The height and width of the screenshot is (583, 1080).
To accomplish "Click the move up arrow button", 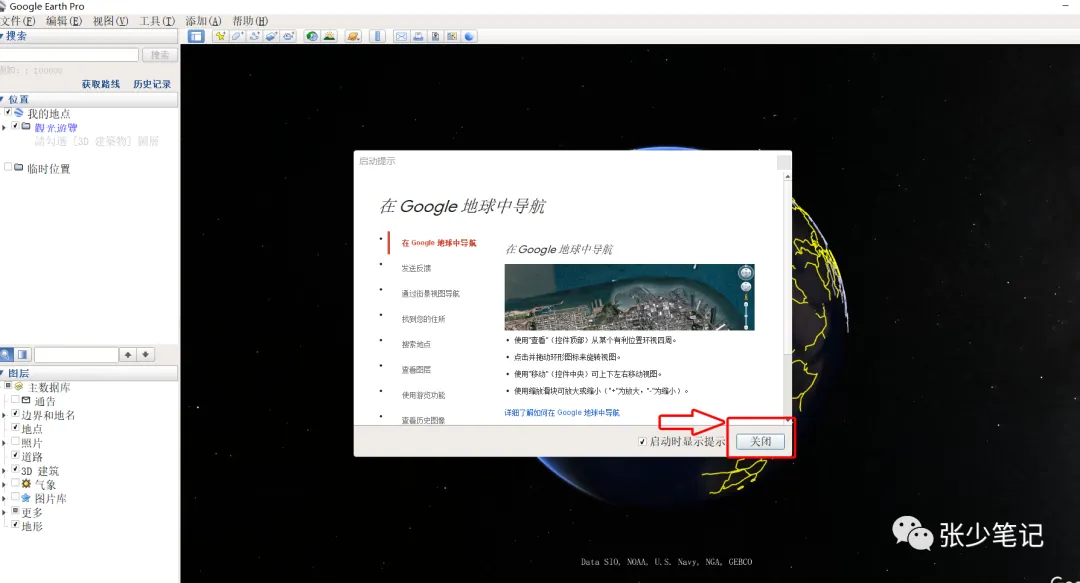I will point(127,354).
